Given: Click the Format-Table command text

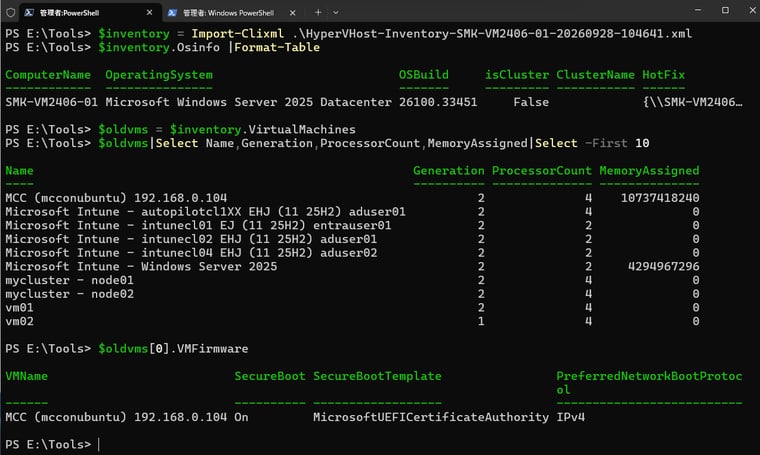Looking at the screenshot, I should [277, 47].
